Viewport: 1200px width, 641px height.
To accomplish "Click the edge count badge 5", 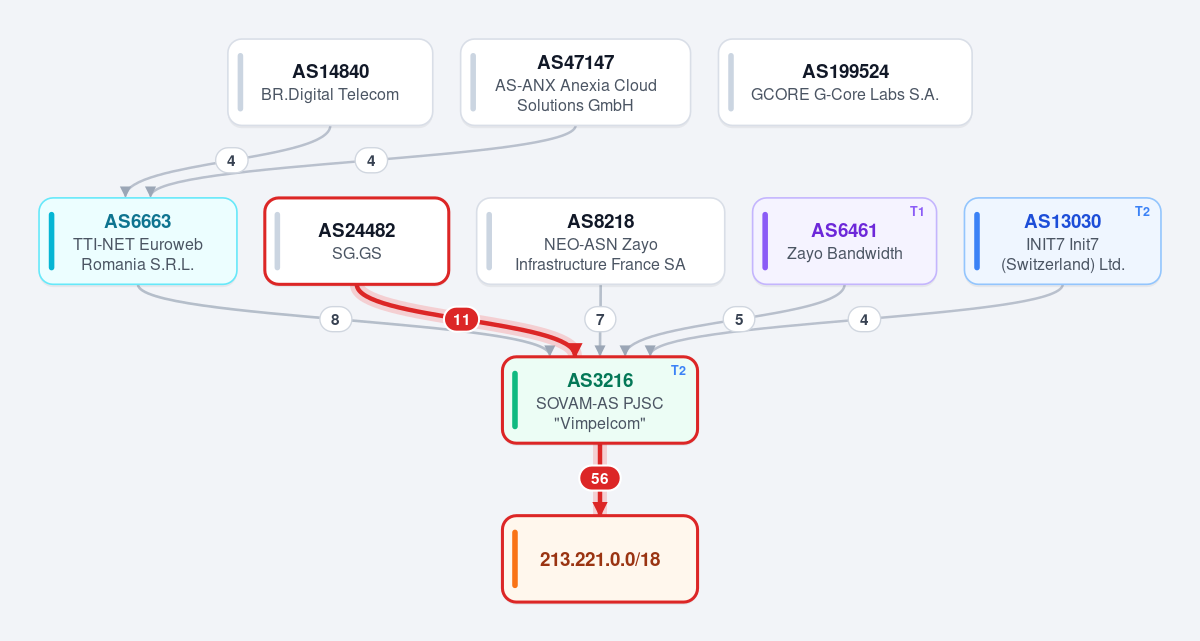I will pos(739,320).
